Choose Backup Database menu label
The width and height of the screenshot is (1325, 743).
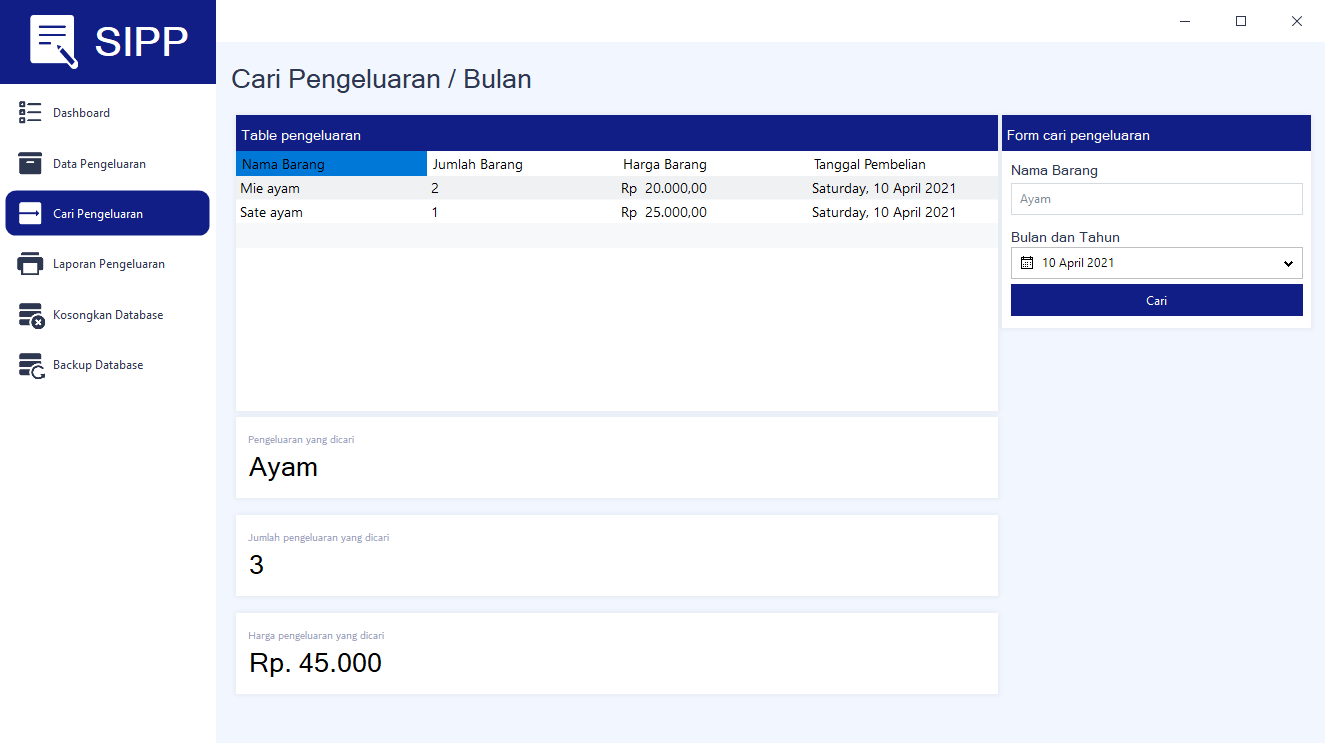pyautogui.click(x=98, y=365)
